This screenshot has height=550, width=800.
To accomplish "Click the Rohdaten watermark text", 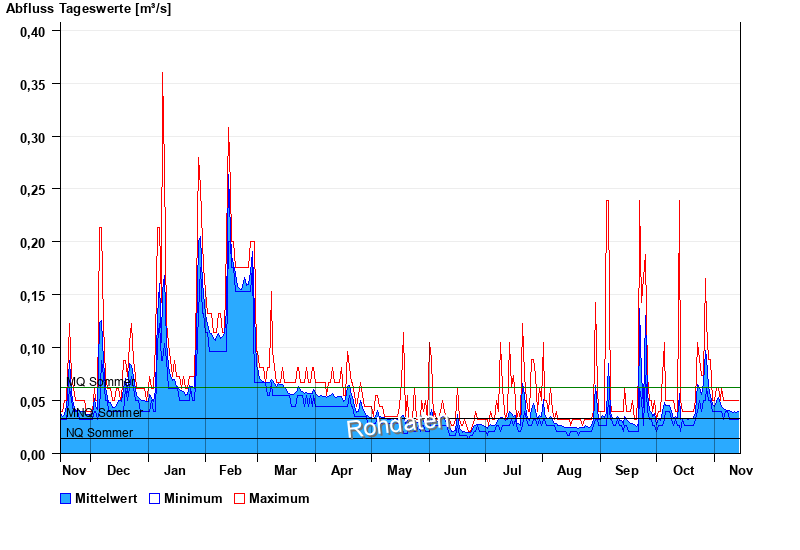I will coord(396,424).
